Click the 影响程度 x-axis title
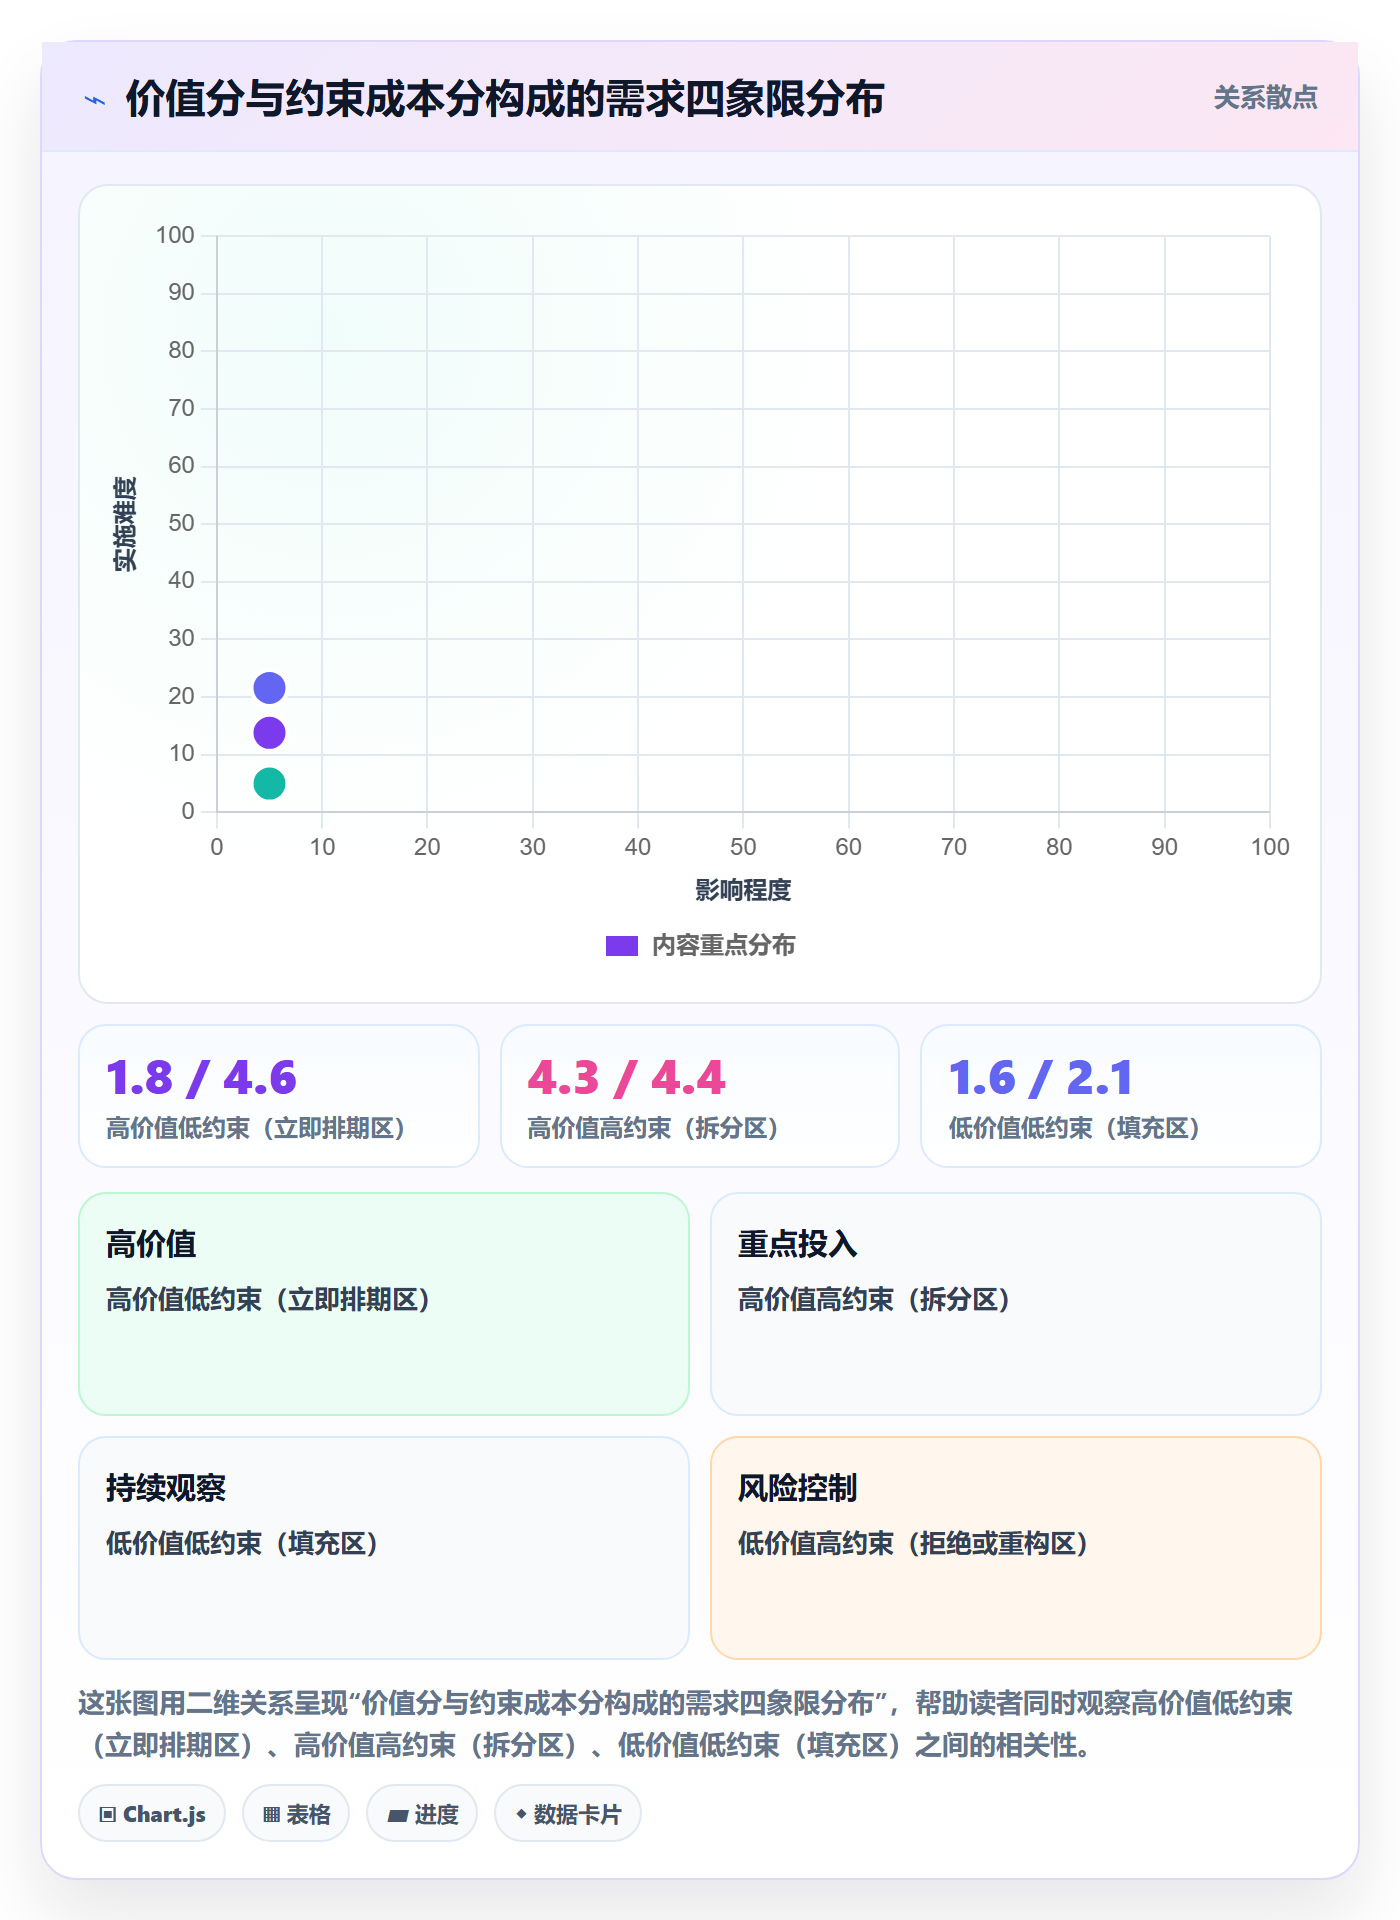This screenshot has width=1400, height=1920. [x=743, y=890]
